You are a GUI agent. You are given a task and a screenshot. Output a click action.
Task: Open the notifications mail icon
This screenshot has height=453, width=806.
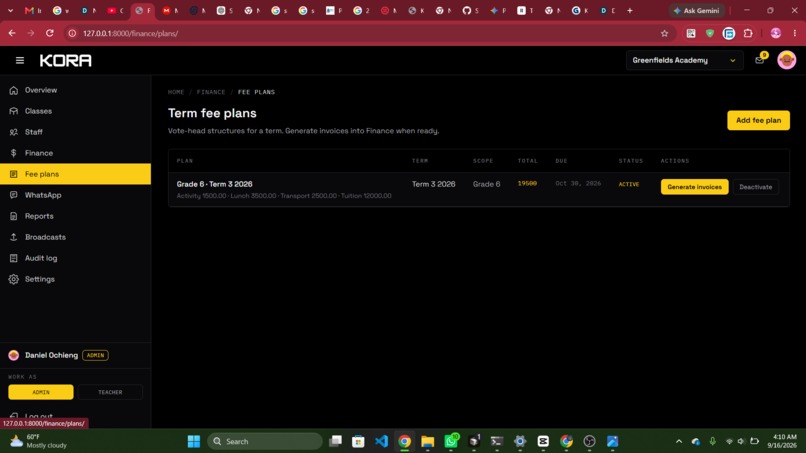[x=759, y=60]
